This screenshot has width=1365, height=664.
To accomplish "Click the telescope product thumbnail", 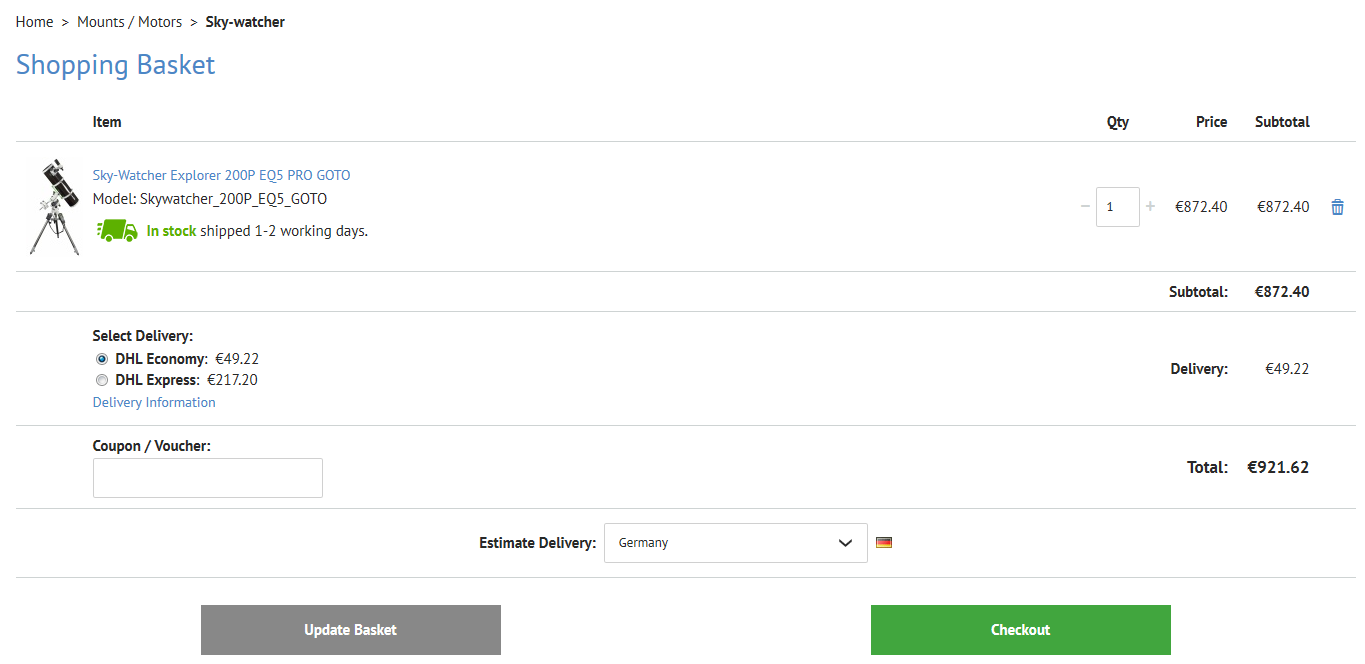I will [54, 206].
